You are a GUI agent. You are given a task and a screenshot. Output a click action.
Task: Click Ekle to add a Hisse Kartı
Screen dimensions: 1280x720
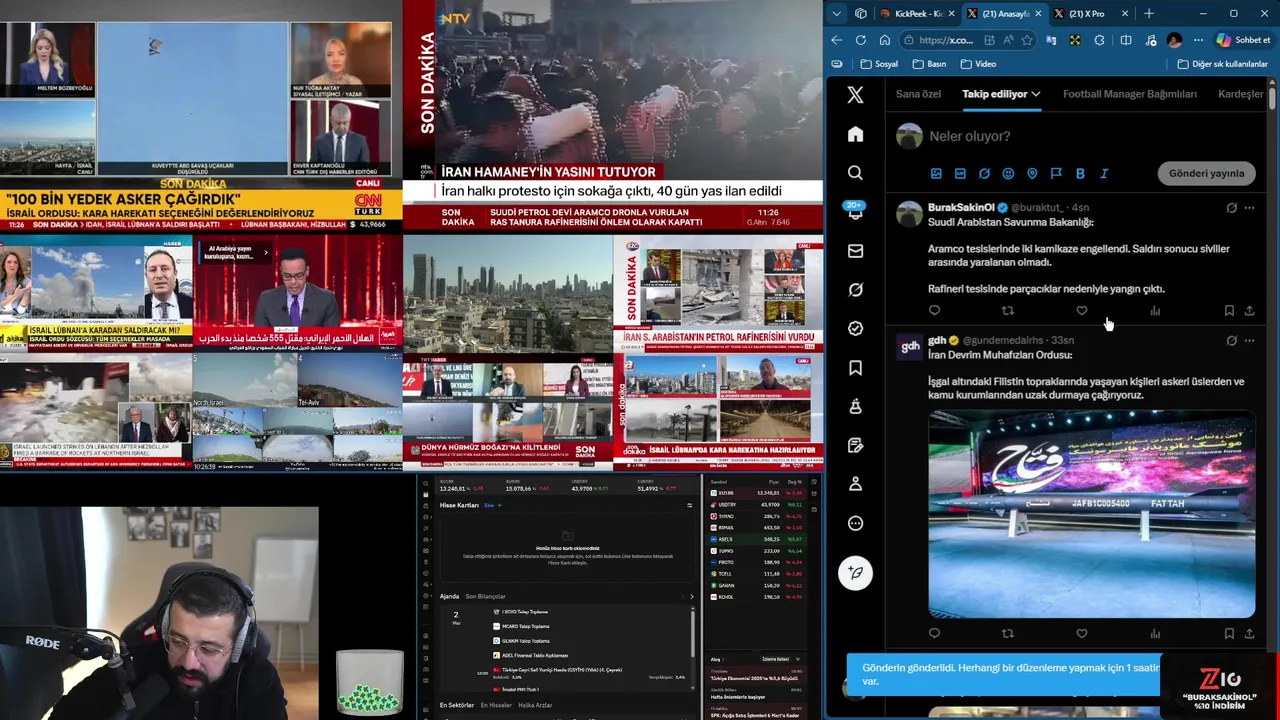(x=492, y=505)
